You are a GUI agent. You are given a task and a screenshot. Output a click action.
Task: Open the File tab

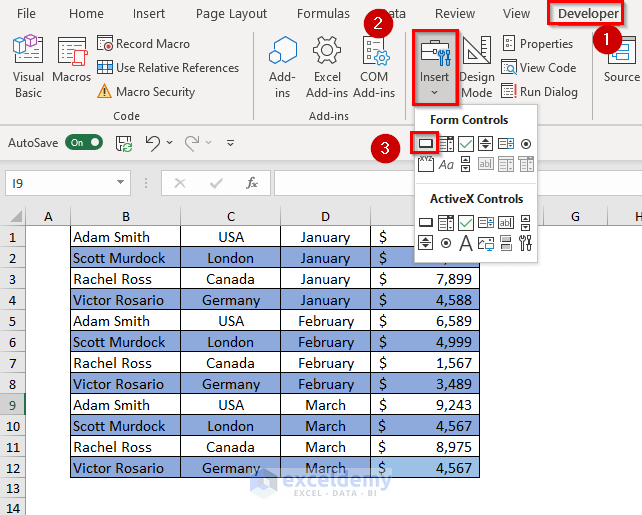click(x=26, y=14)
